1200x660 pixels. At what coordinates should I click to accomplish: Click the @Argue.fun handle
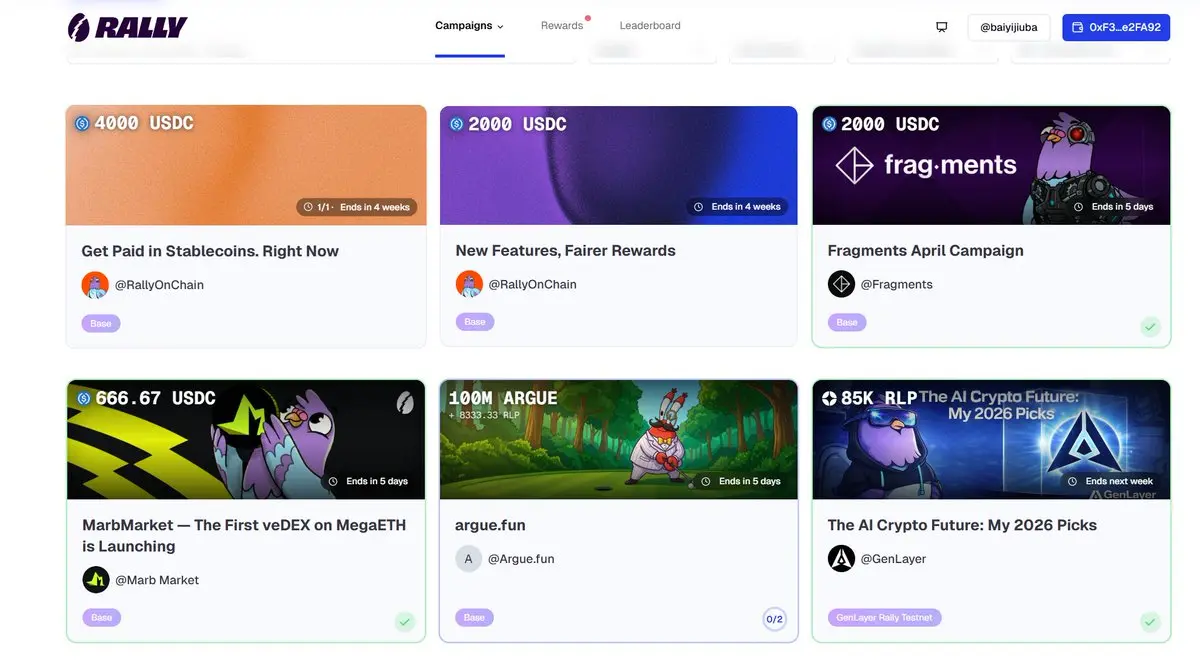521,559
